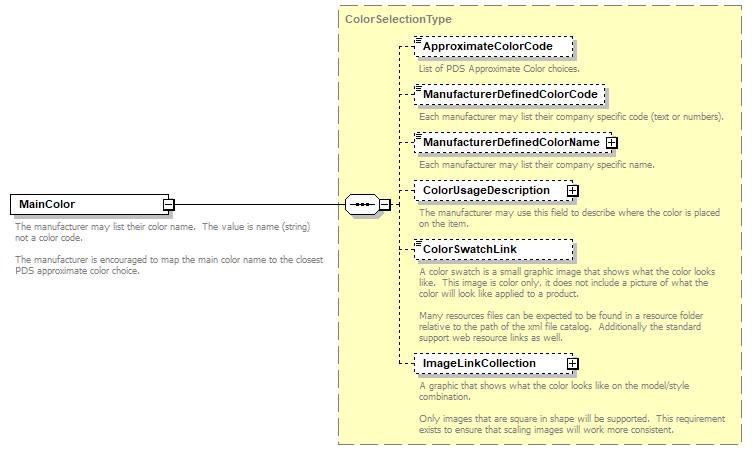The image size is (752, 450).
Task: Select the ManufacturerDefinedColorName element box
Action: point(510,143)
